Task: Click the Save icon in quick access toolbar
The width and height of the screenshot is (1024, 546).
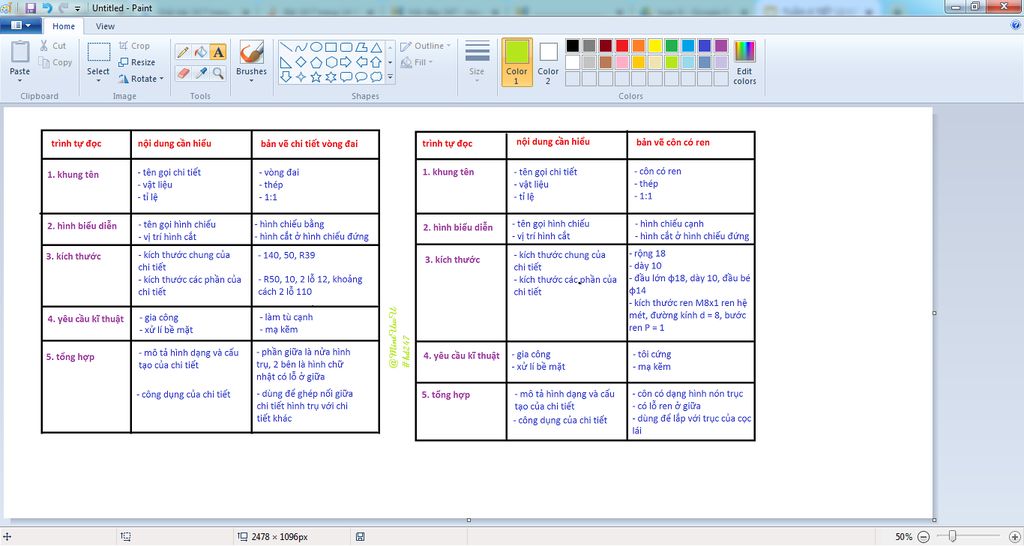Action: click(x=31, y=8)
